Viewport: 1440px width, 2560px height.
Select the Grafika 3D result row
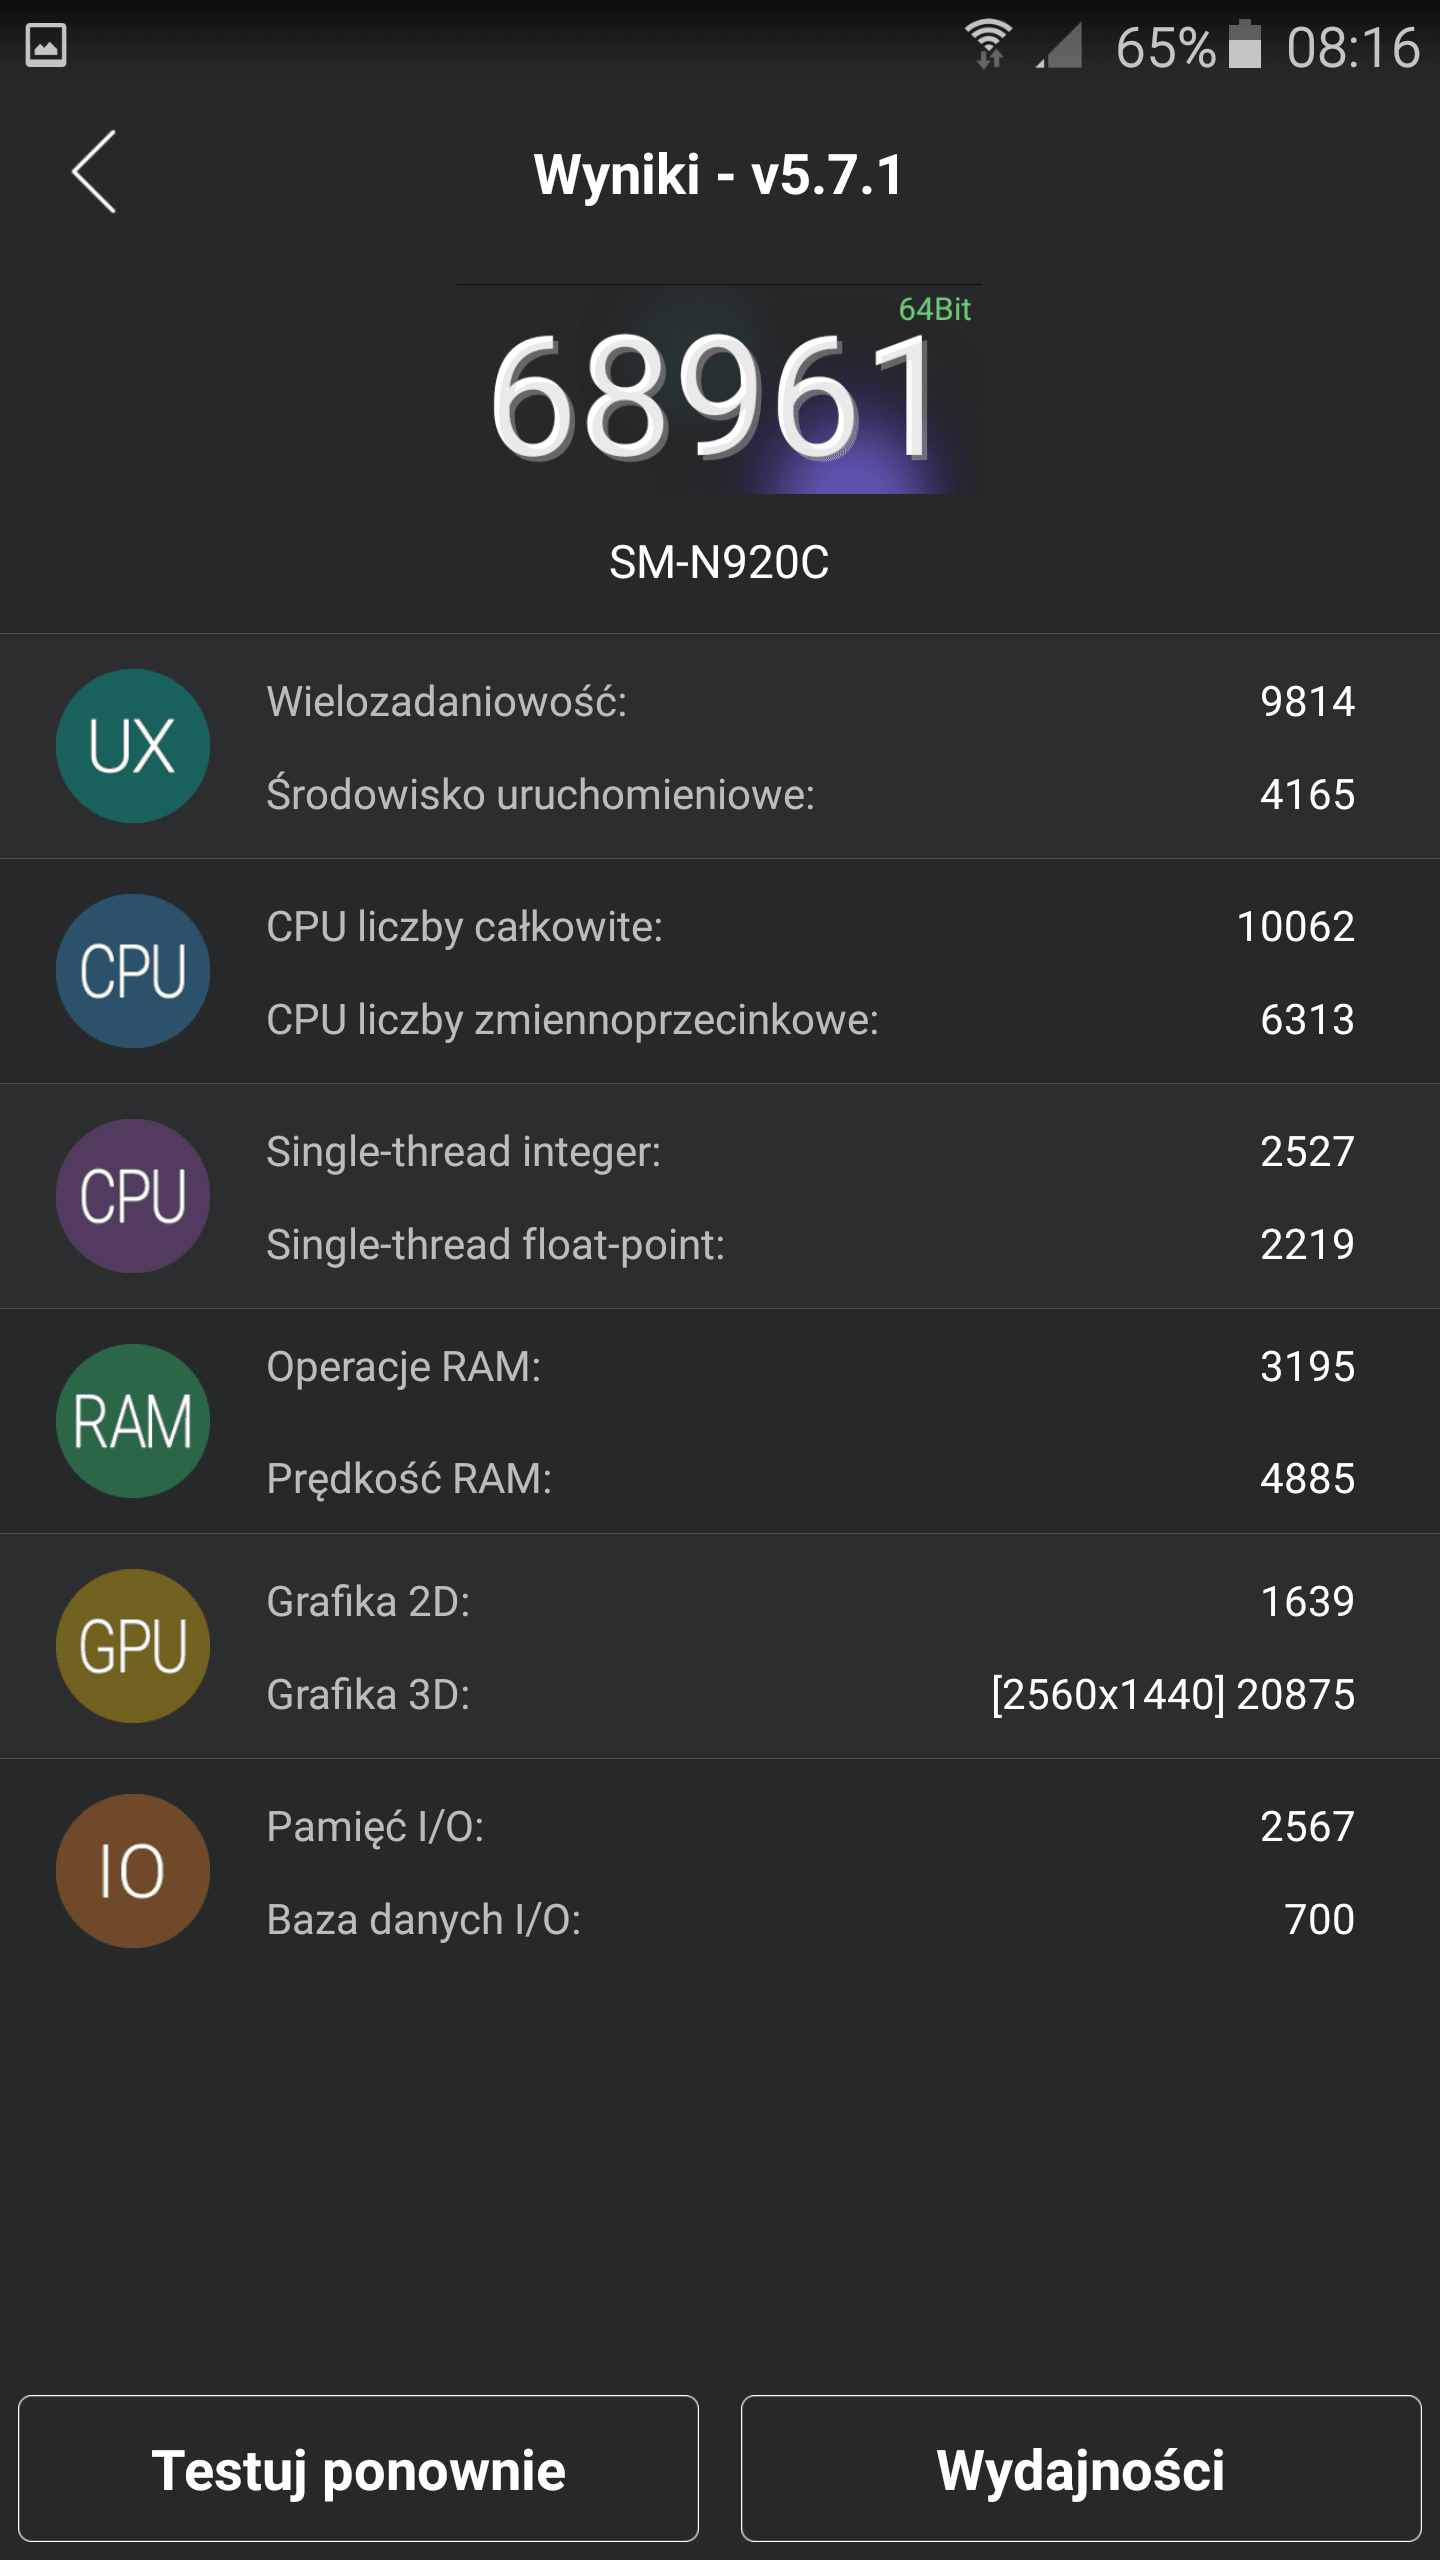(x=810, y=1694)
